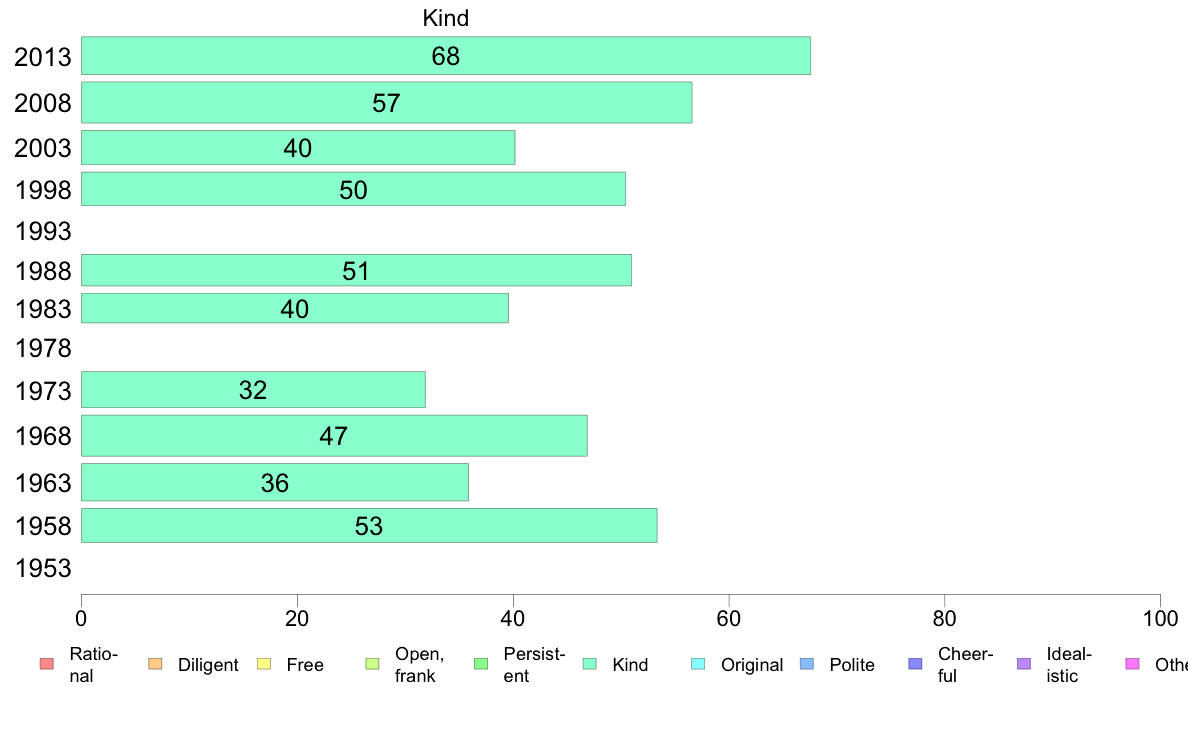Select the 1973 bar labeled 32
The image size is (1188, 736).
[253, 390]
